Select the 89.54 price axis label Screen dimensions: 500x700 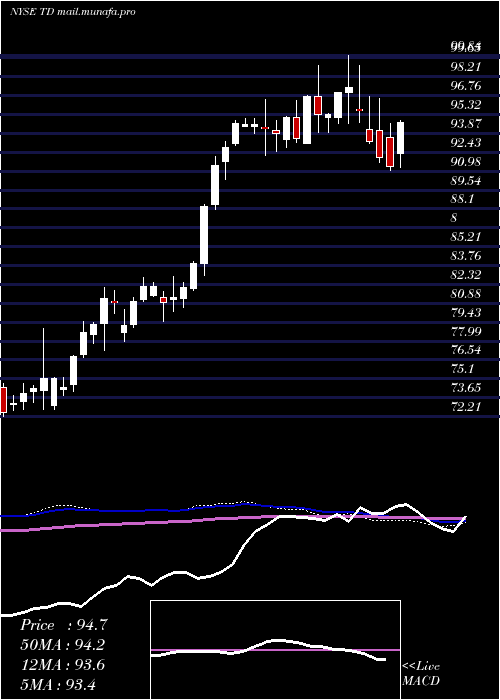coord(467,181)
